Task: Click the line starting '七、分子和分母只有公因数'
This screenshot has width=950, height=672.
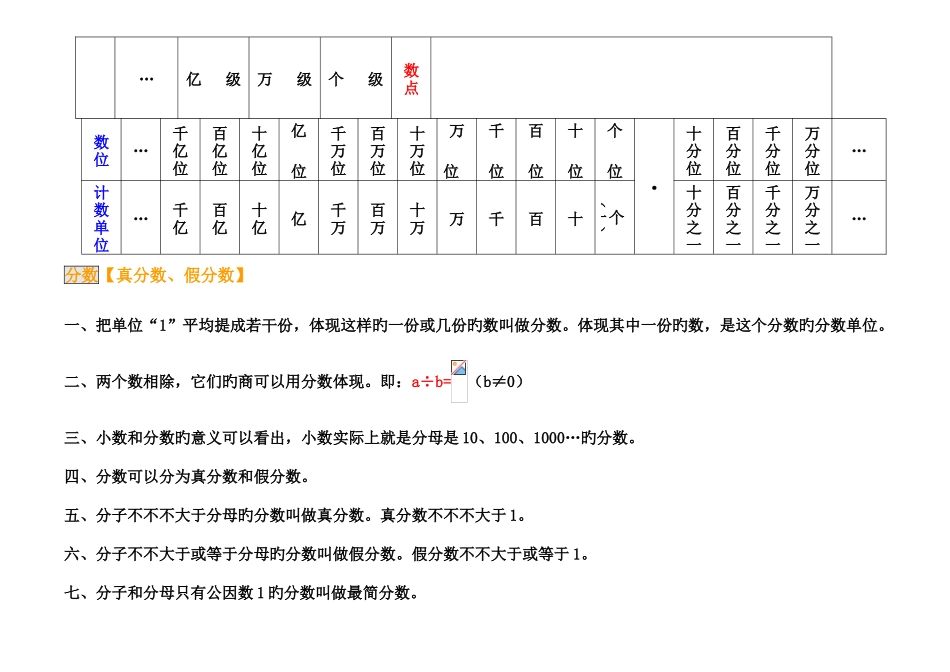Action: click(x=242, y=593)
